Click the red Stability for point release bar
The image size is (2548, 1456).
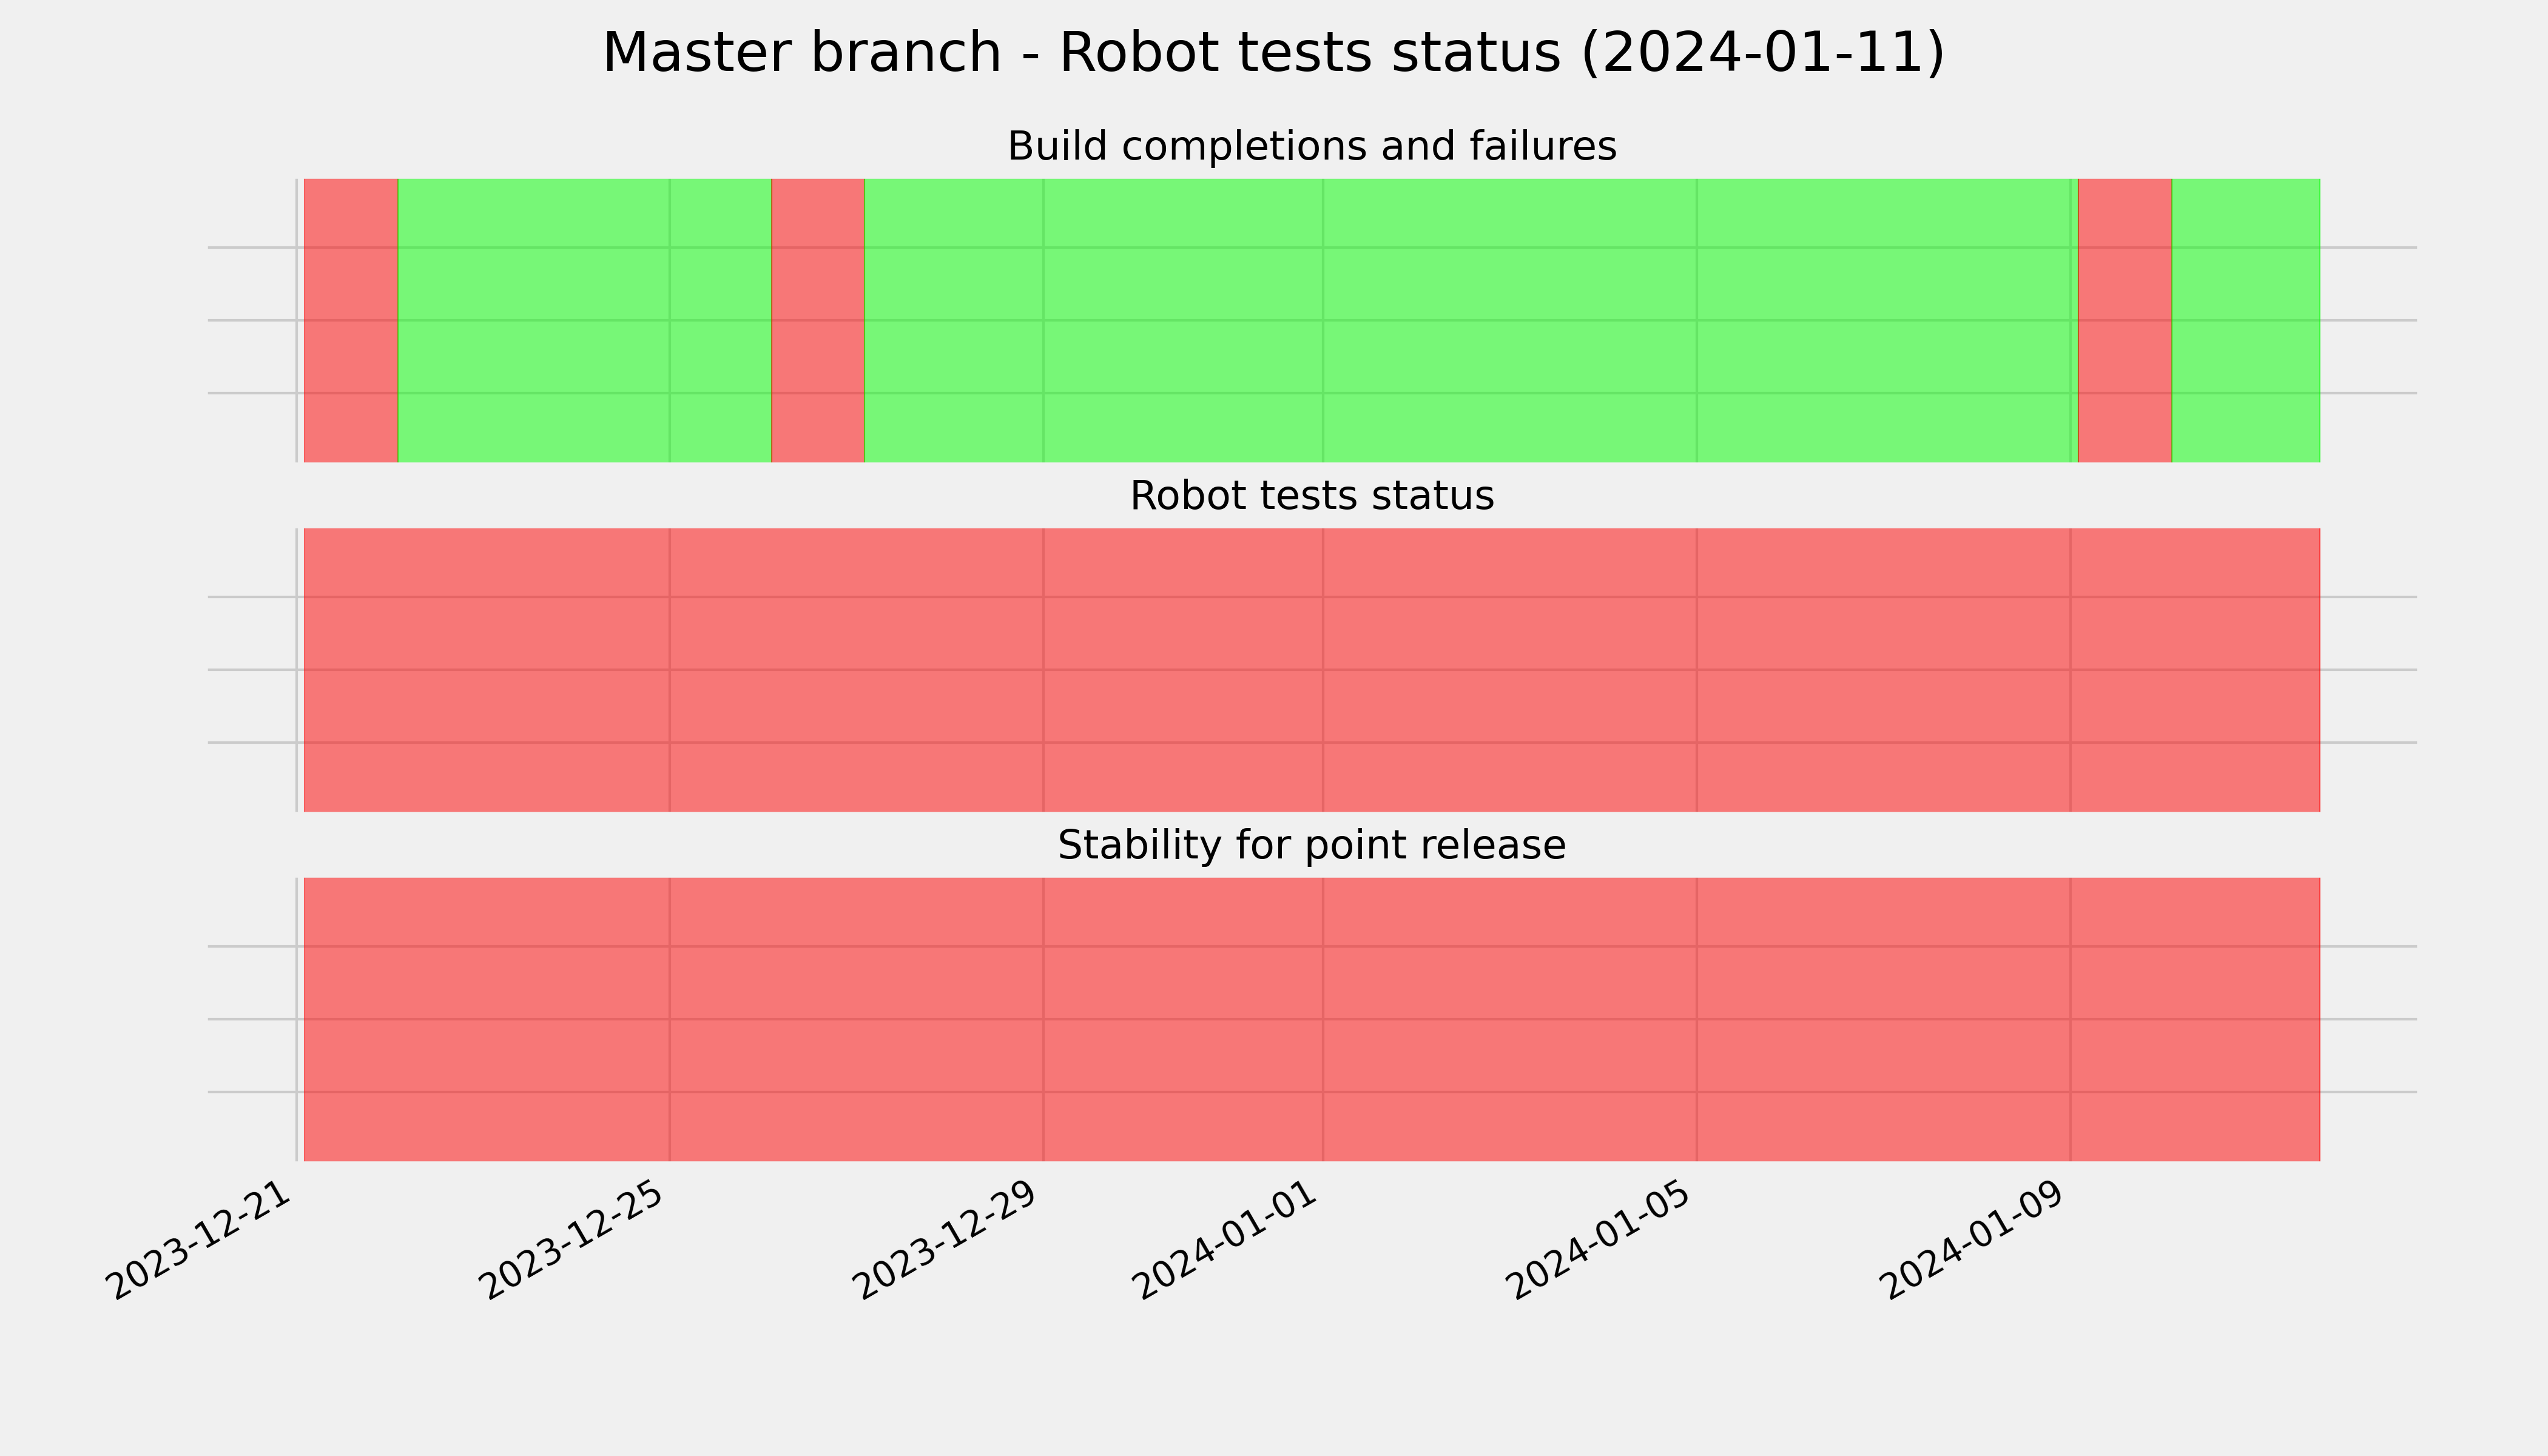coord(1312,1019)
